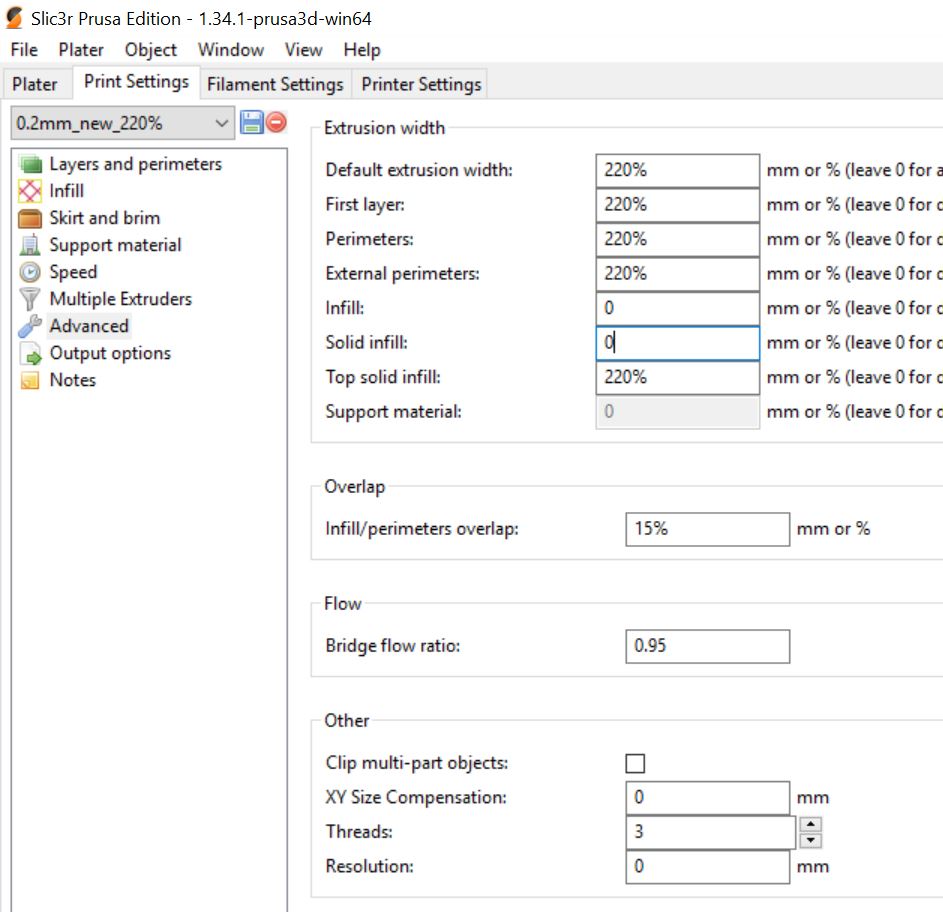Select the Infill category icon
This screenshot has height=912, width=943.
coord(31,191)
